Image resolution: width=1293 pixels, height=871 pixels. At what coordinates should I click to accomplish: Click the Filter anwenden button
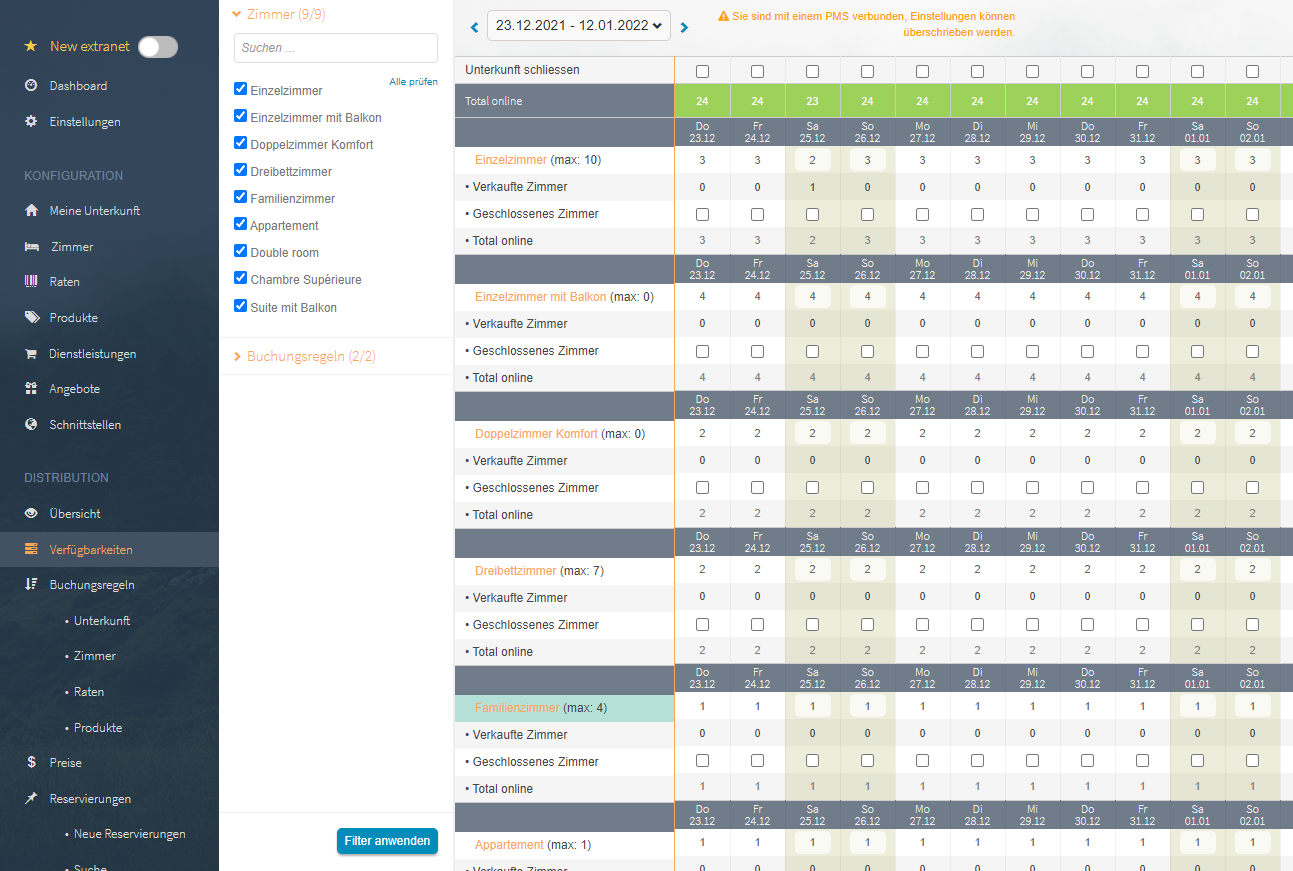pyautogui.click(x=387, y=841)
